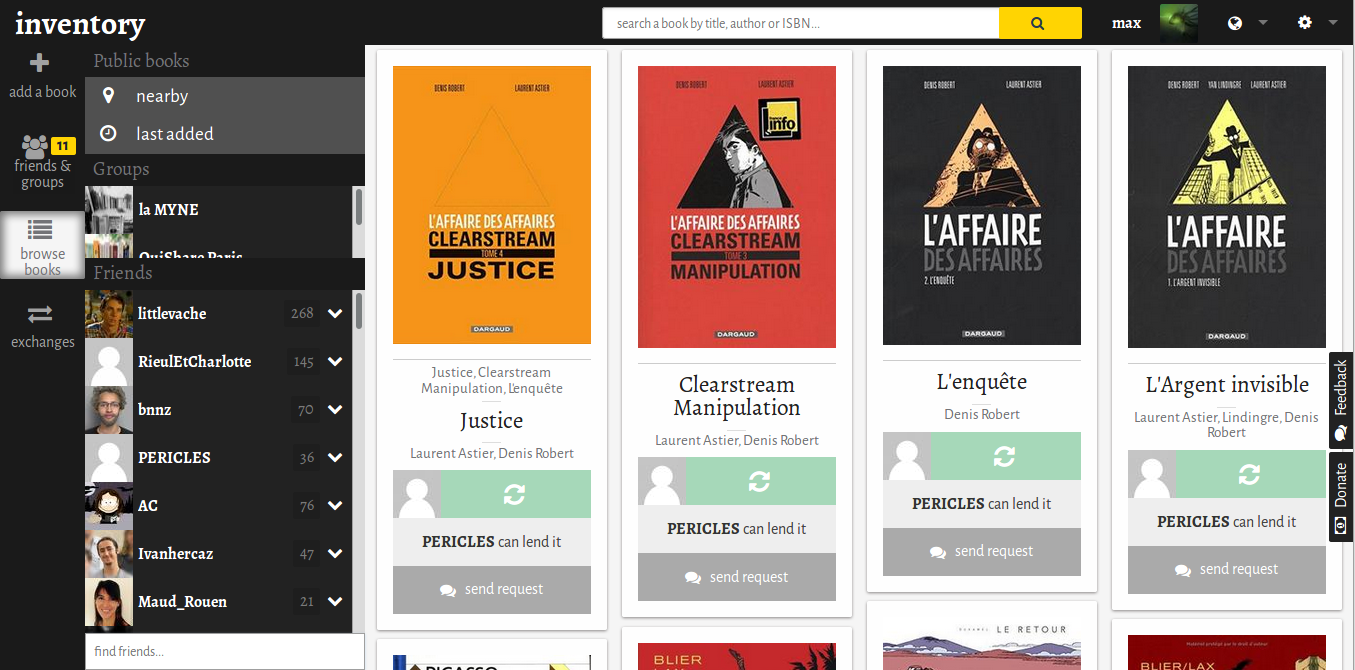1355x670 pixels.
Task: Click lending arrows icon on L'enquête card
Action: (1005, 456)
